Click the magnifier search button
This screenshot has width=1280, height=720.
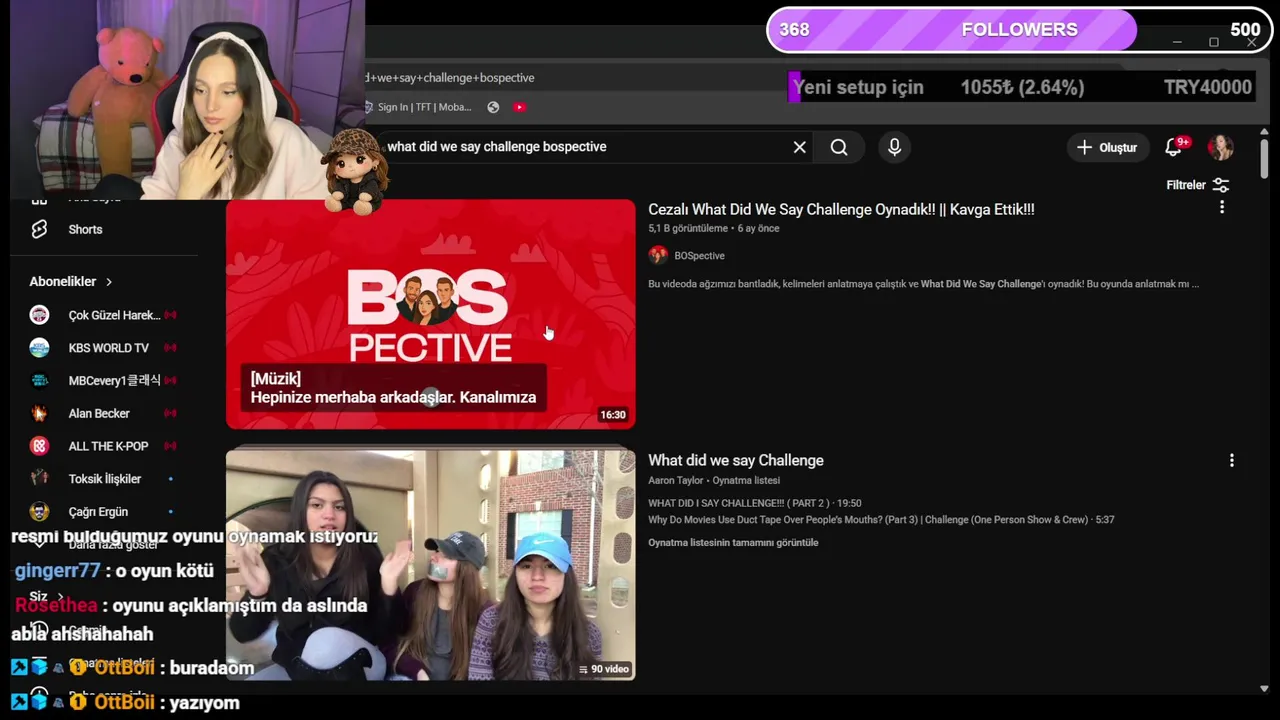point(839,147)
